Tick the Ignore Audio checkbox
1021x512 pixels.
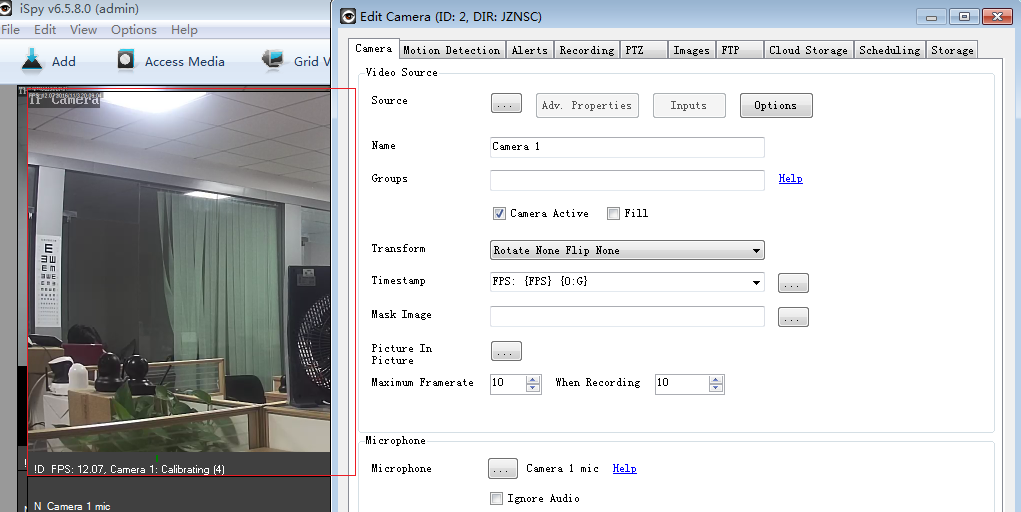pyautogui.click(x=496, y=498)
